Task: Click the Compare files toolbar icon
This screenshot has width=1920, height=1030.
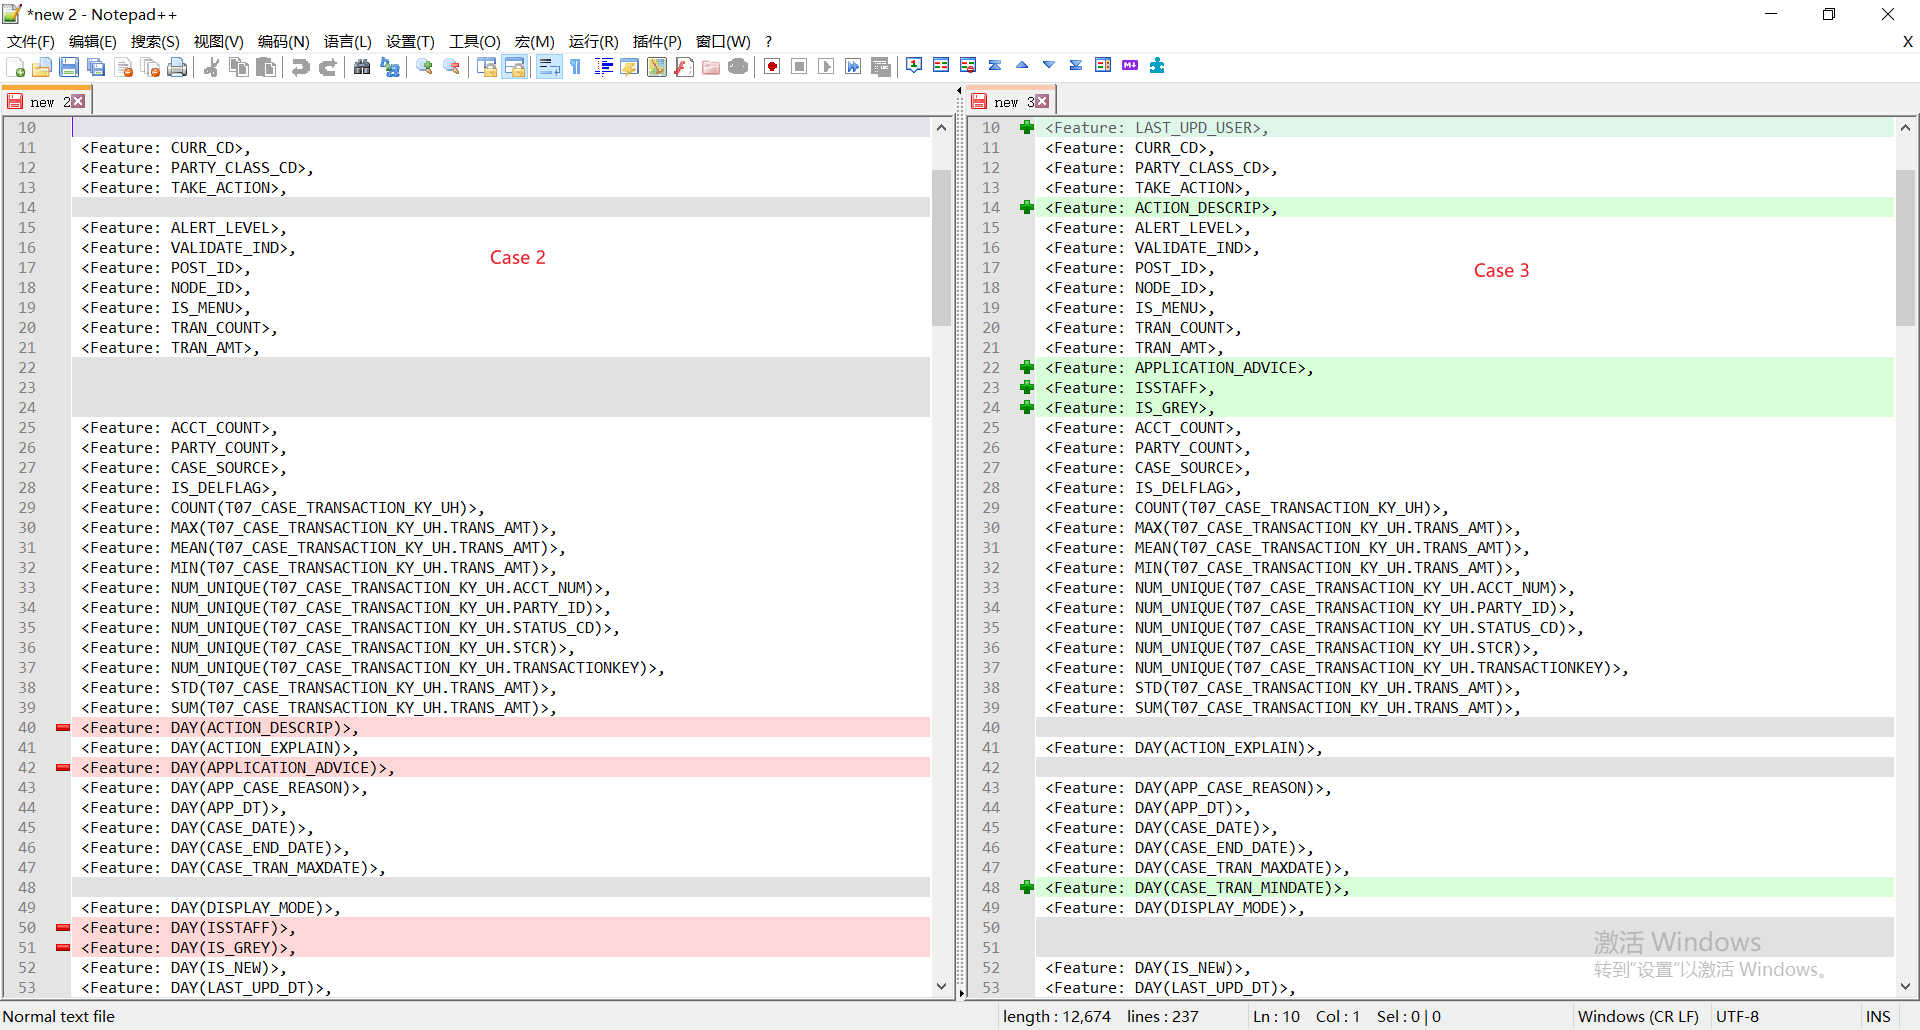Action: coord(941,65)
